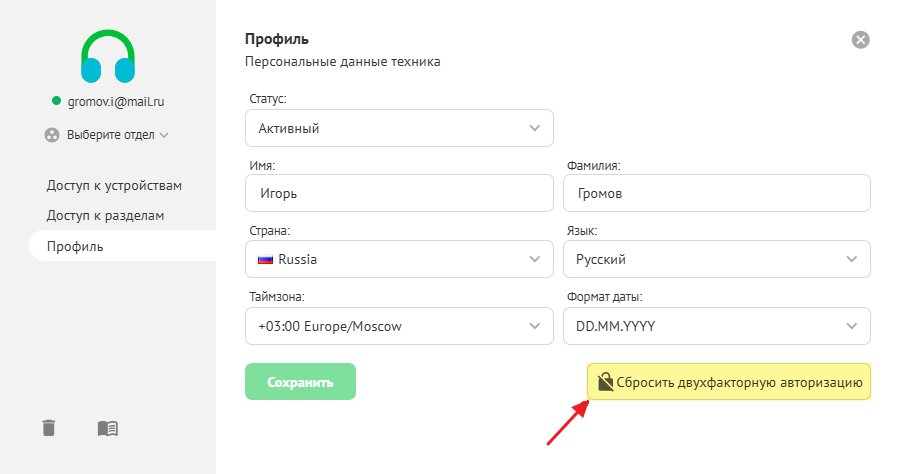Open the Язык language dropdown
Screen dimensions: 900x474
716,259
